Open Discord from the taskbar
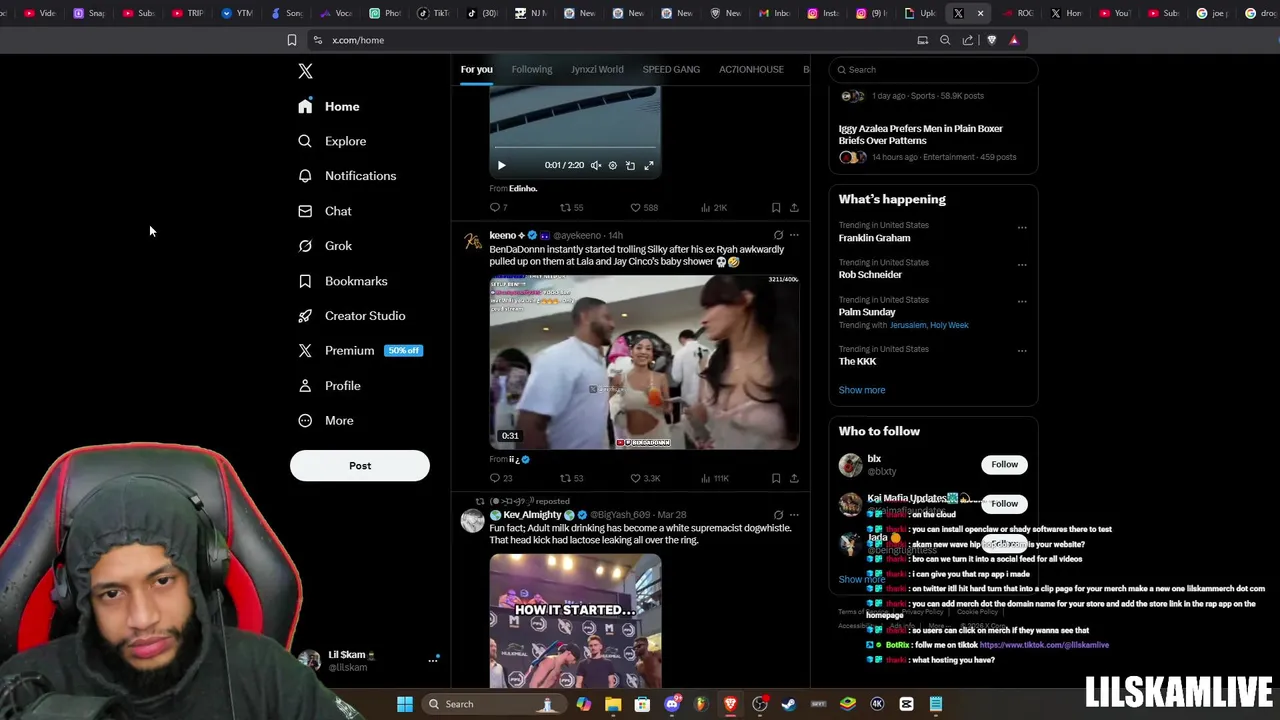Image resolution: width=1280 pixels, height=720 pixels. point(672,704)
